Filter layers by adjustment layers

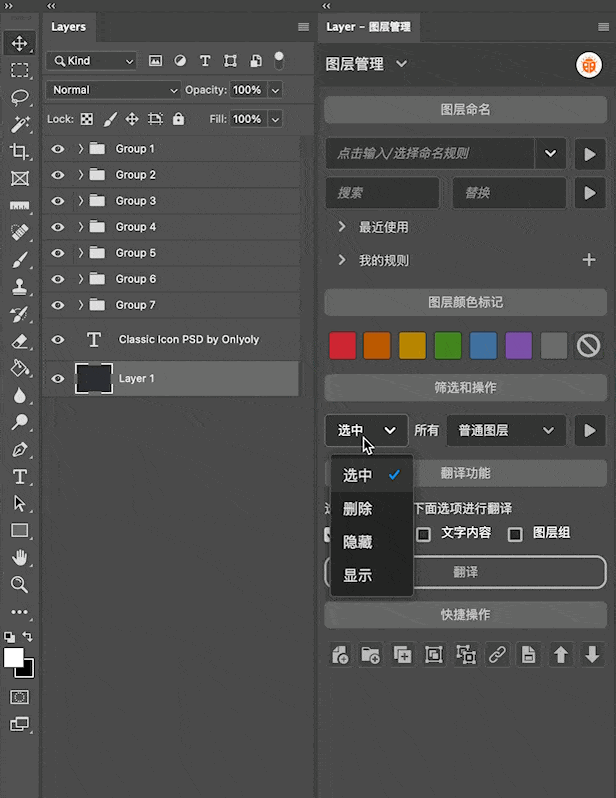coord(180,61)
